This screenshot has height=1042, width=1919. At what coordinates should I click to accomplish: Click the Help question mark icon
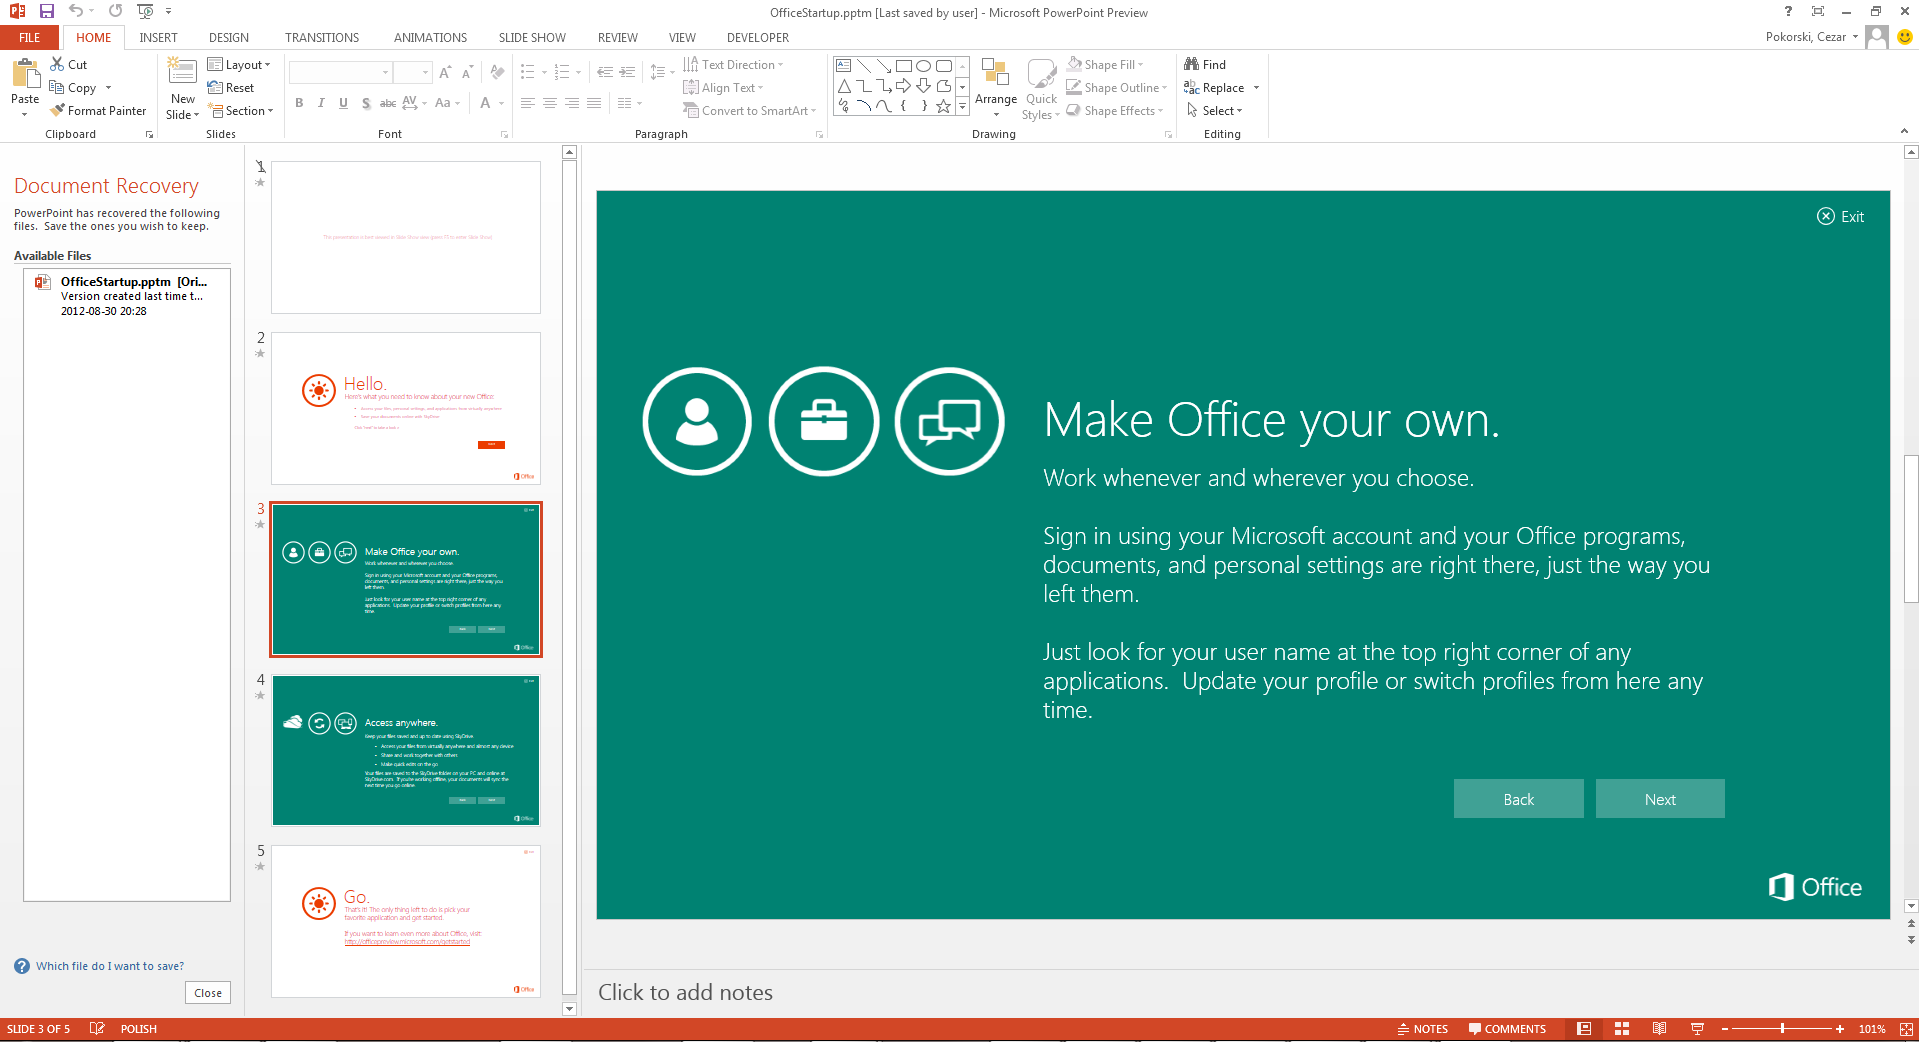coord(1788,11)
